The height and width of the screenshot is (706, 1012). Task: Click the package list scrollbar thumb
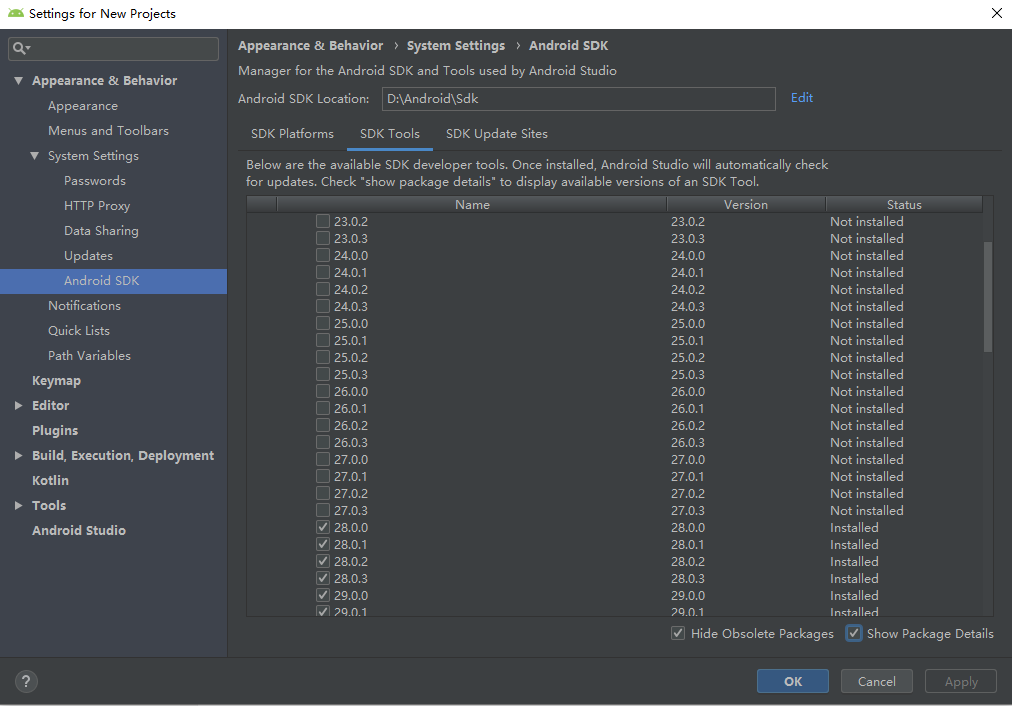click(x=987, y=297)
